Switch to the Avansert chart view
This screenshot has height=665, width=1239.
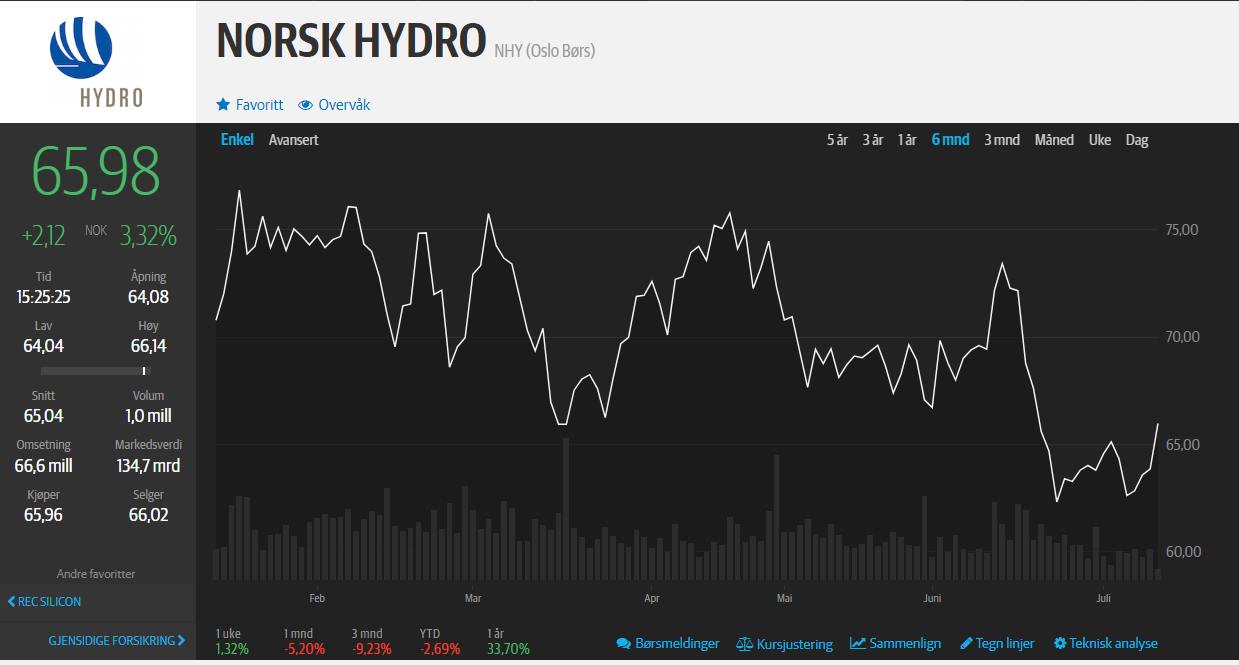click(294, 140)
